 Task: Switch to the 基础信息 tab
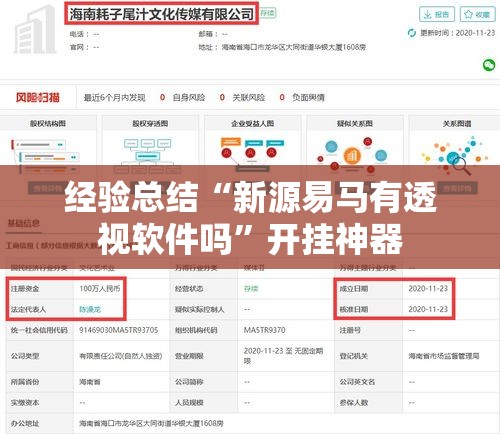pyautogui.click(x=24, y=223)
